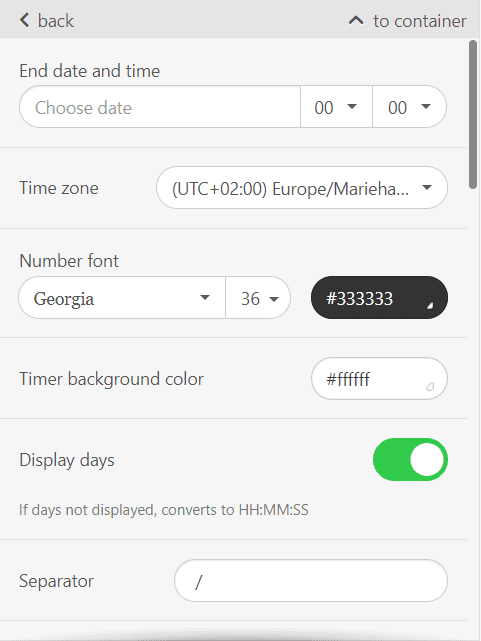This screenshot has height=641, width=481.
Task: Click the Separator text input field
Action: 311,580
